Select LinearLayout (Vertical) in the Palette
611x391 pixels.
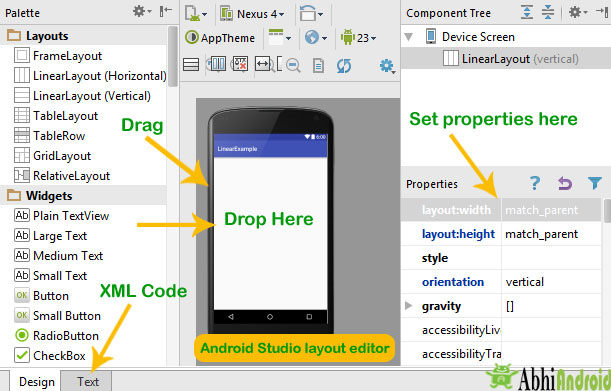point(82,96)
